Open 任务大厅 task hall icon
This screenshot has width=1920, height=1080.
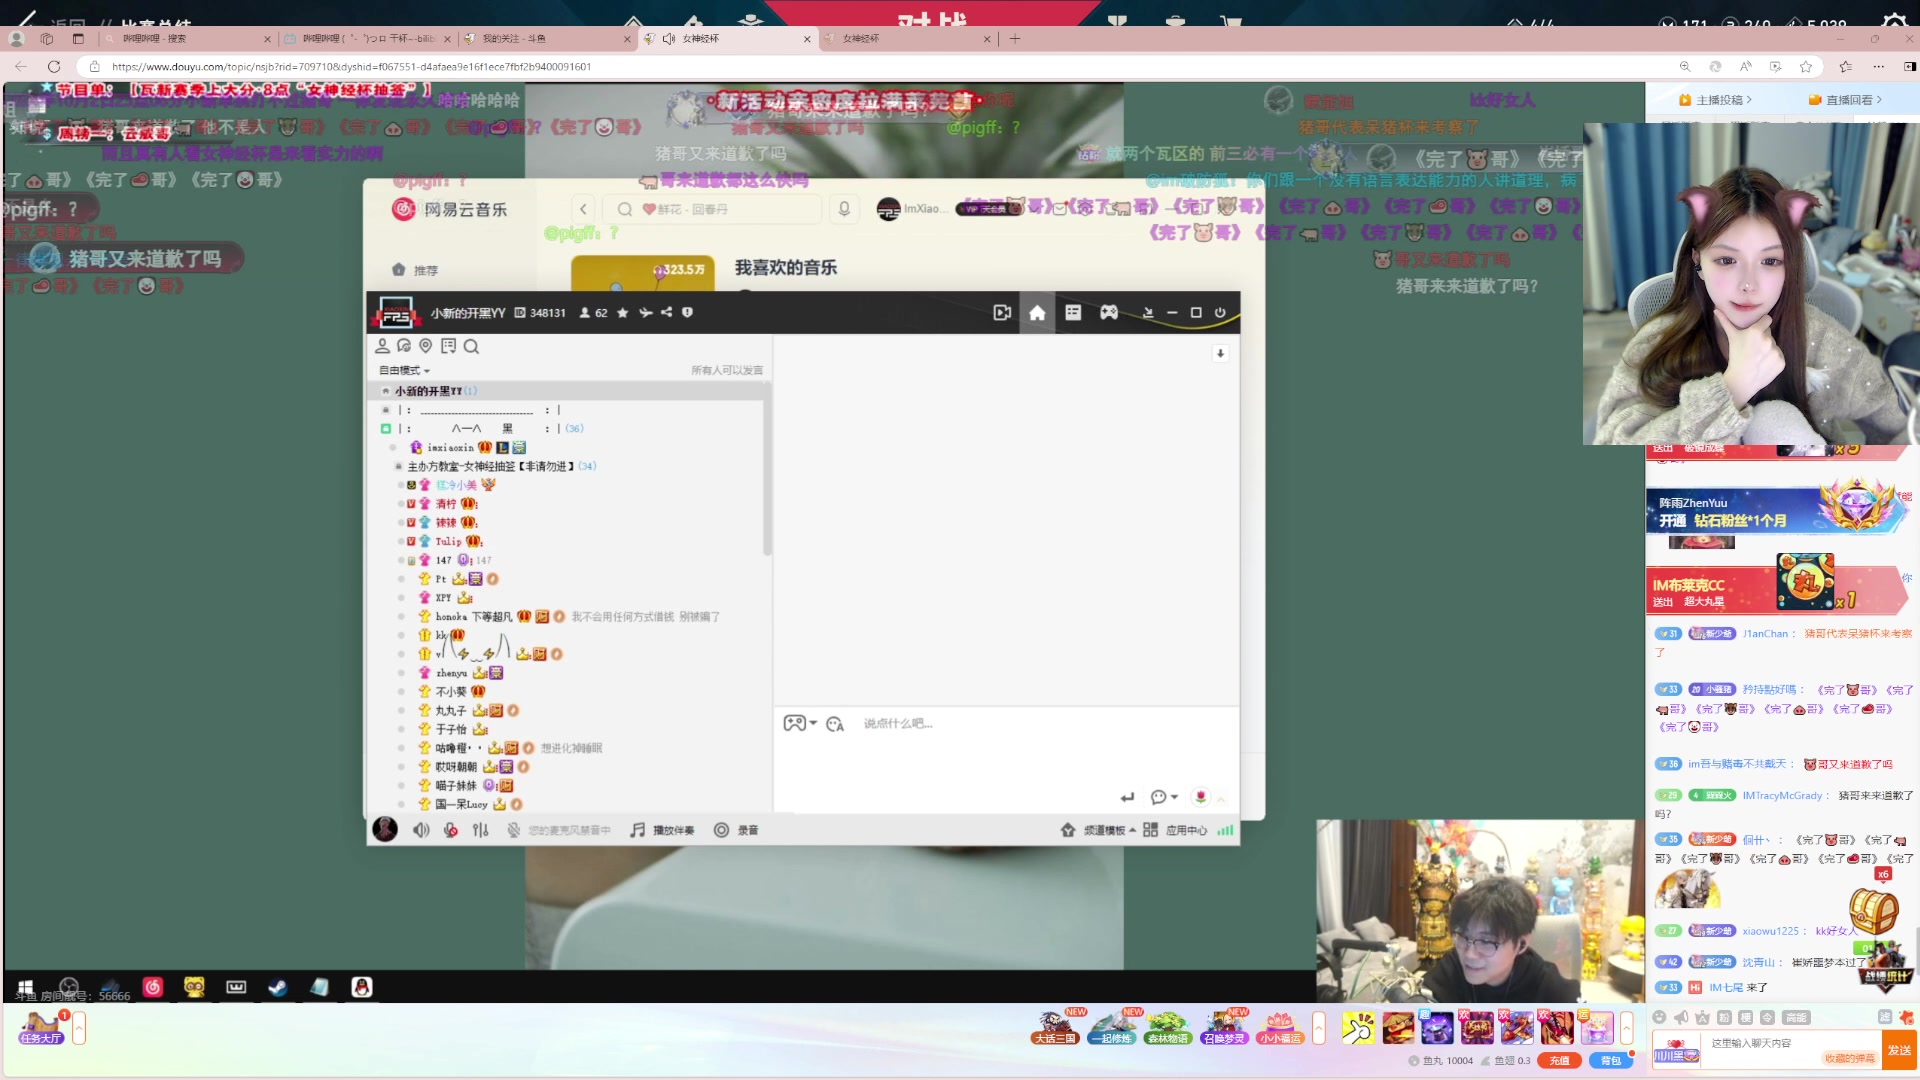pos(41,1027)
